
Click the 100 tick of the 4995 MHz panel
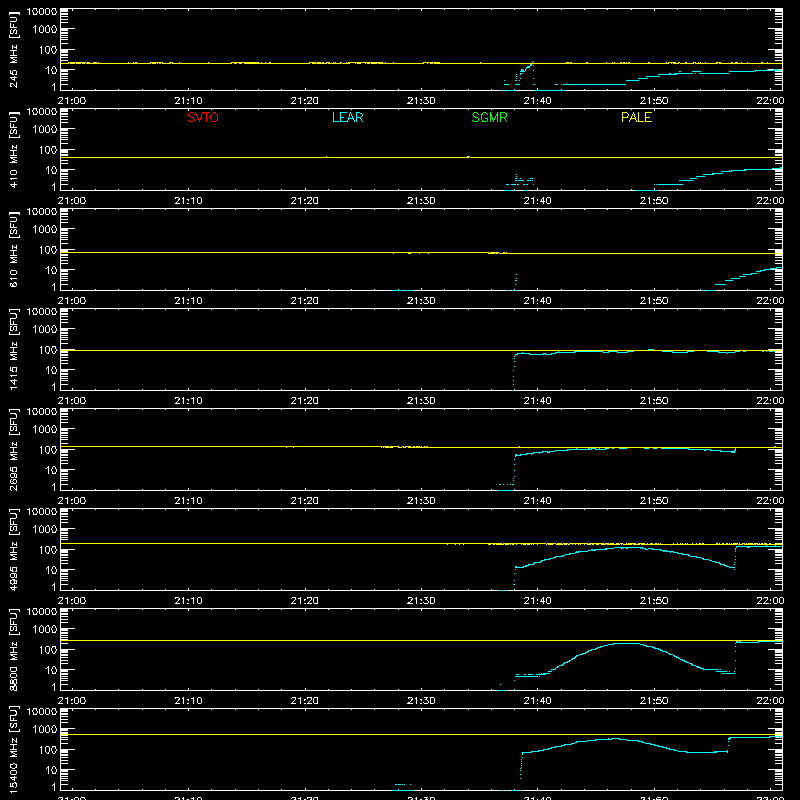(48, 550)
